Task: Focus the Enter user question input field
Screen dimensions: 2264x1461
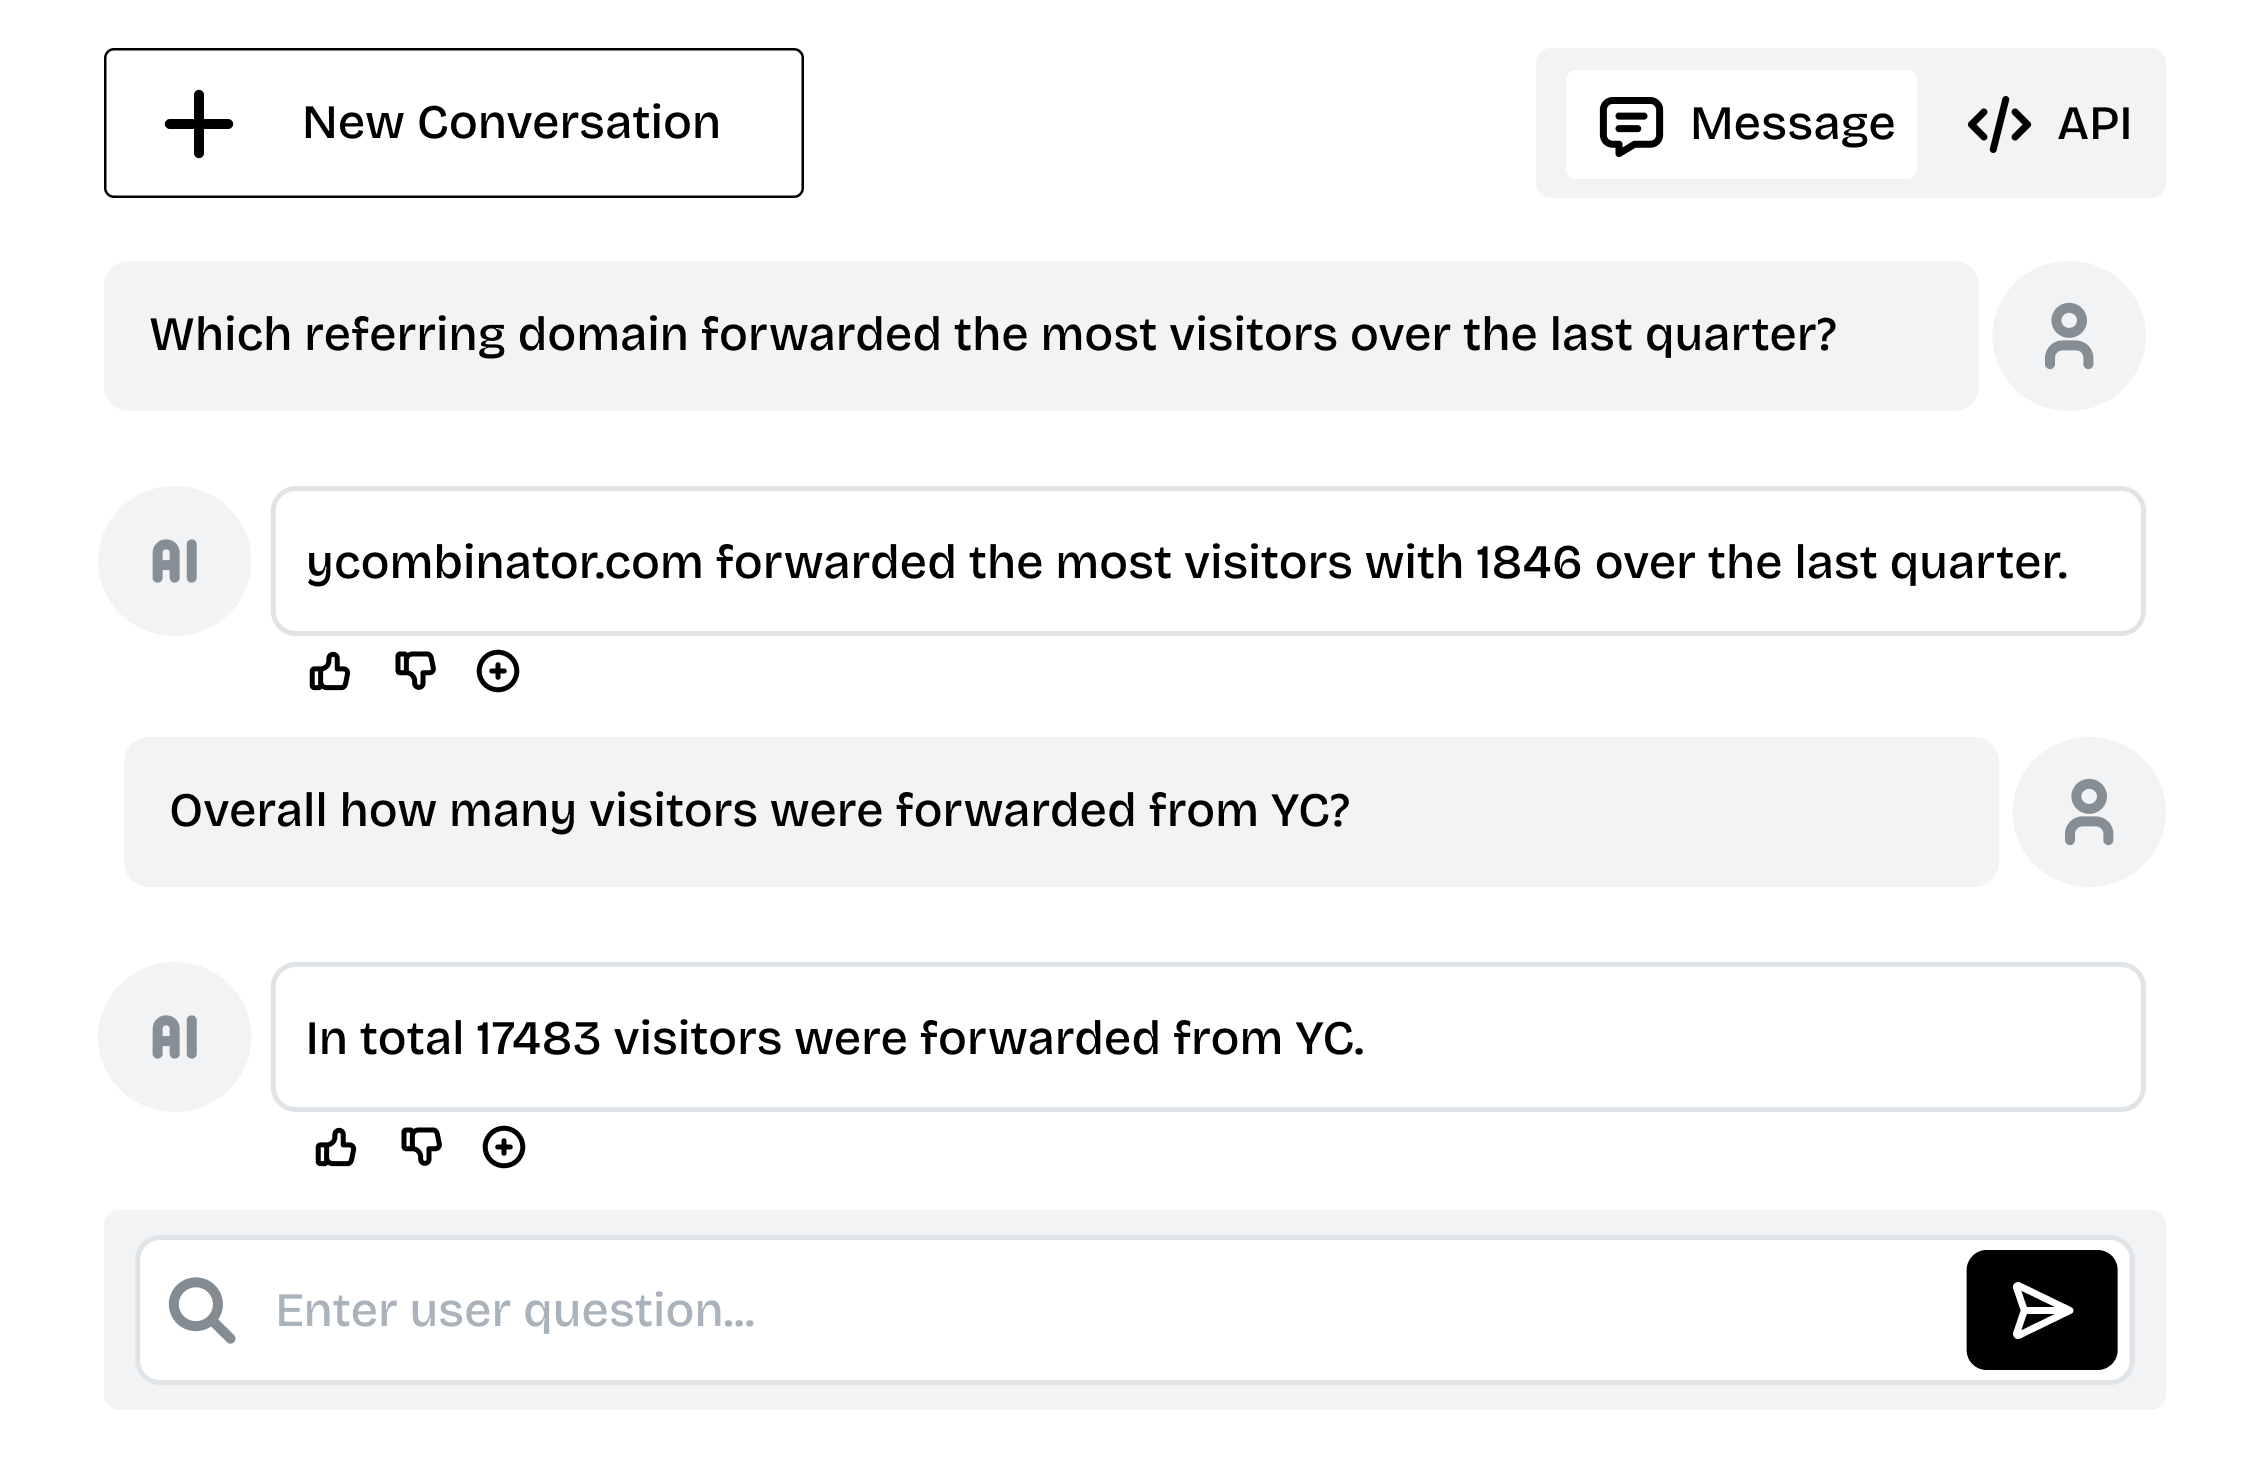Action: coord(1100,1310)
